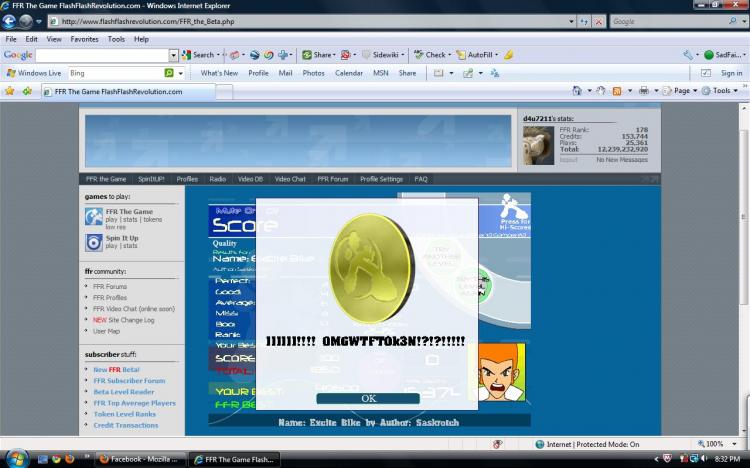Click the yellow highlighter icon

[x=508, y=55]
